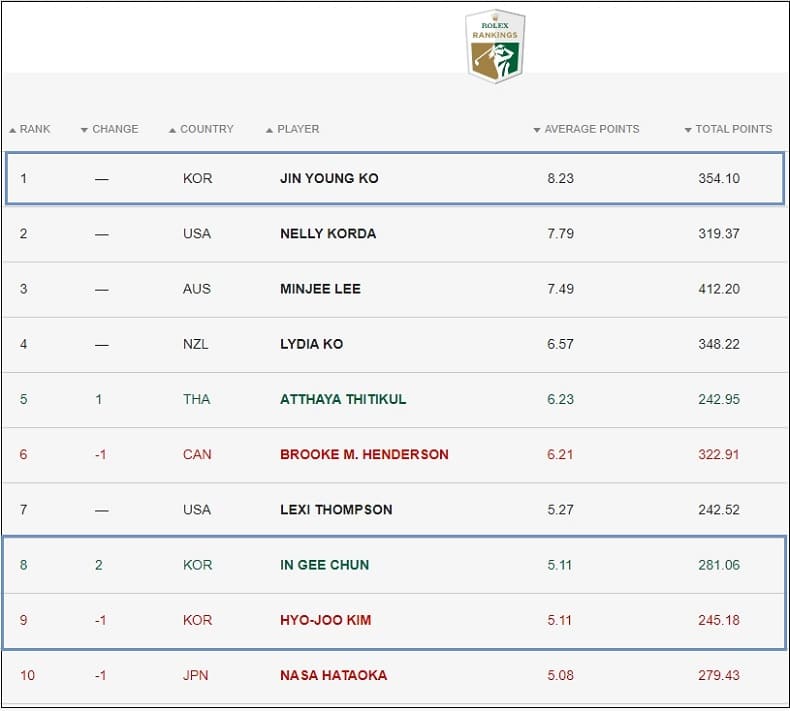790x711 pixels.
Task: Sort by the PLAYER column header
Action: click(x=292, y=129)
